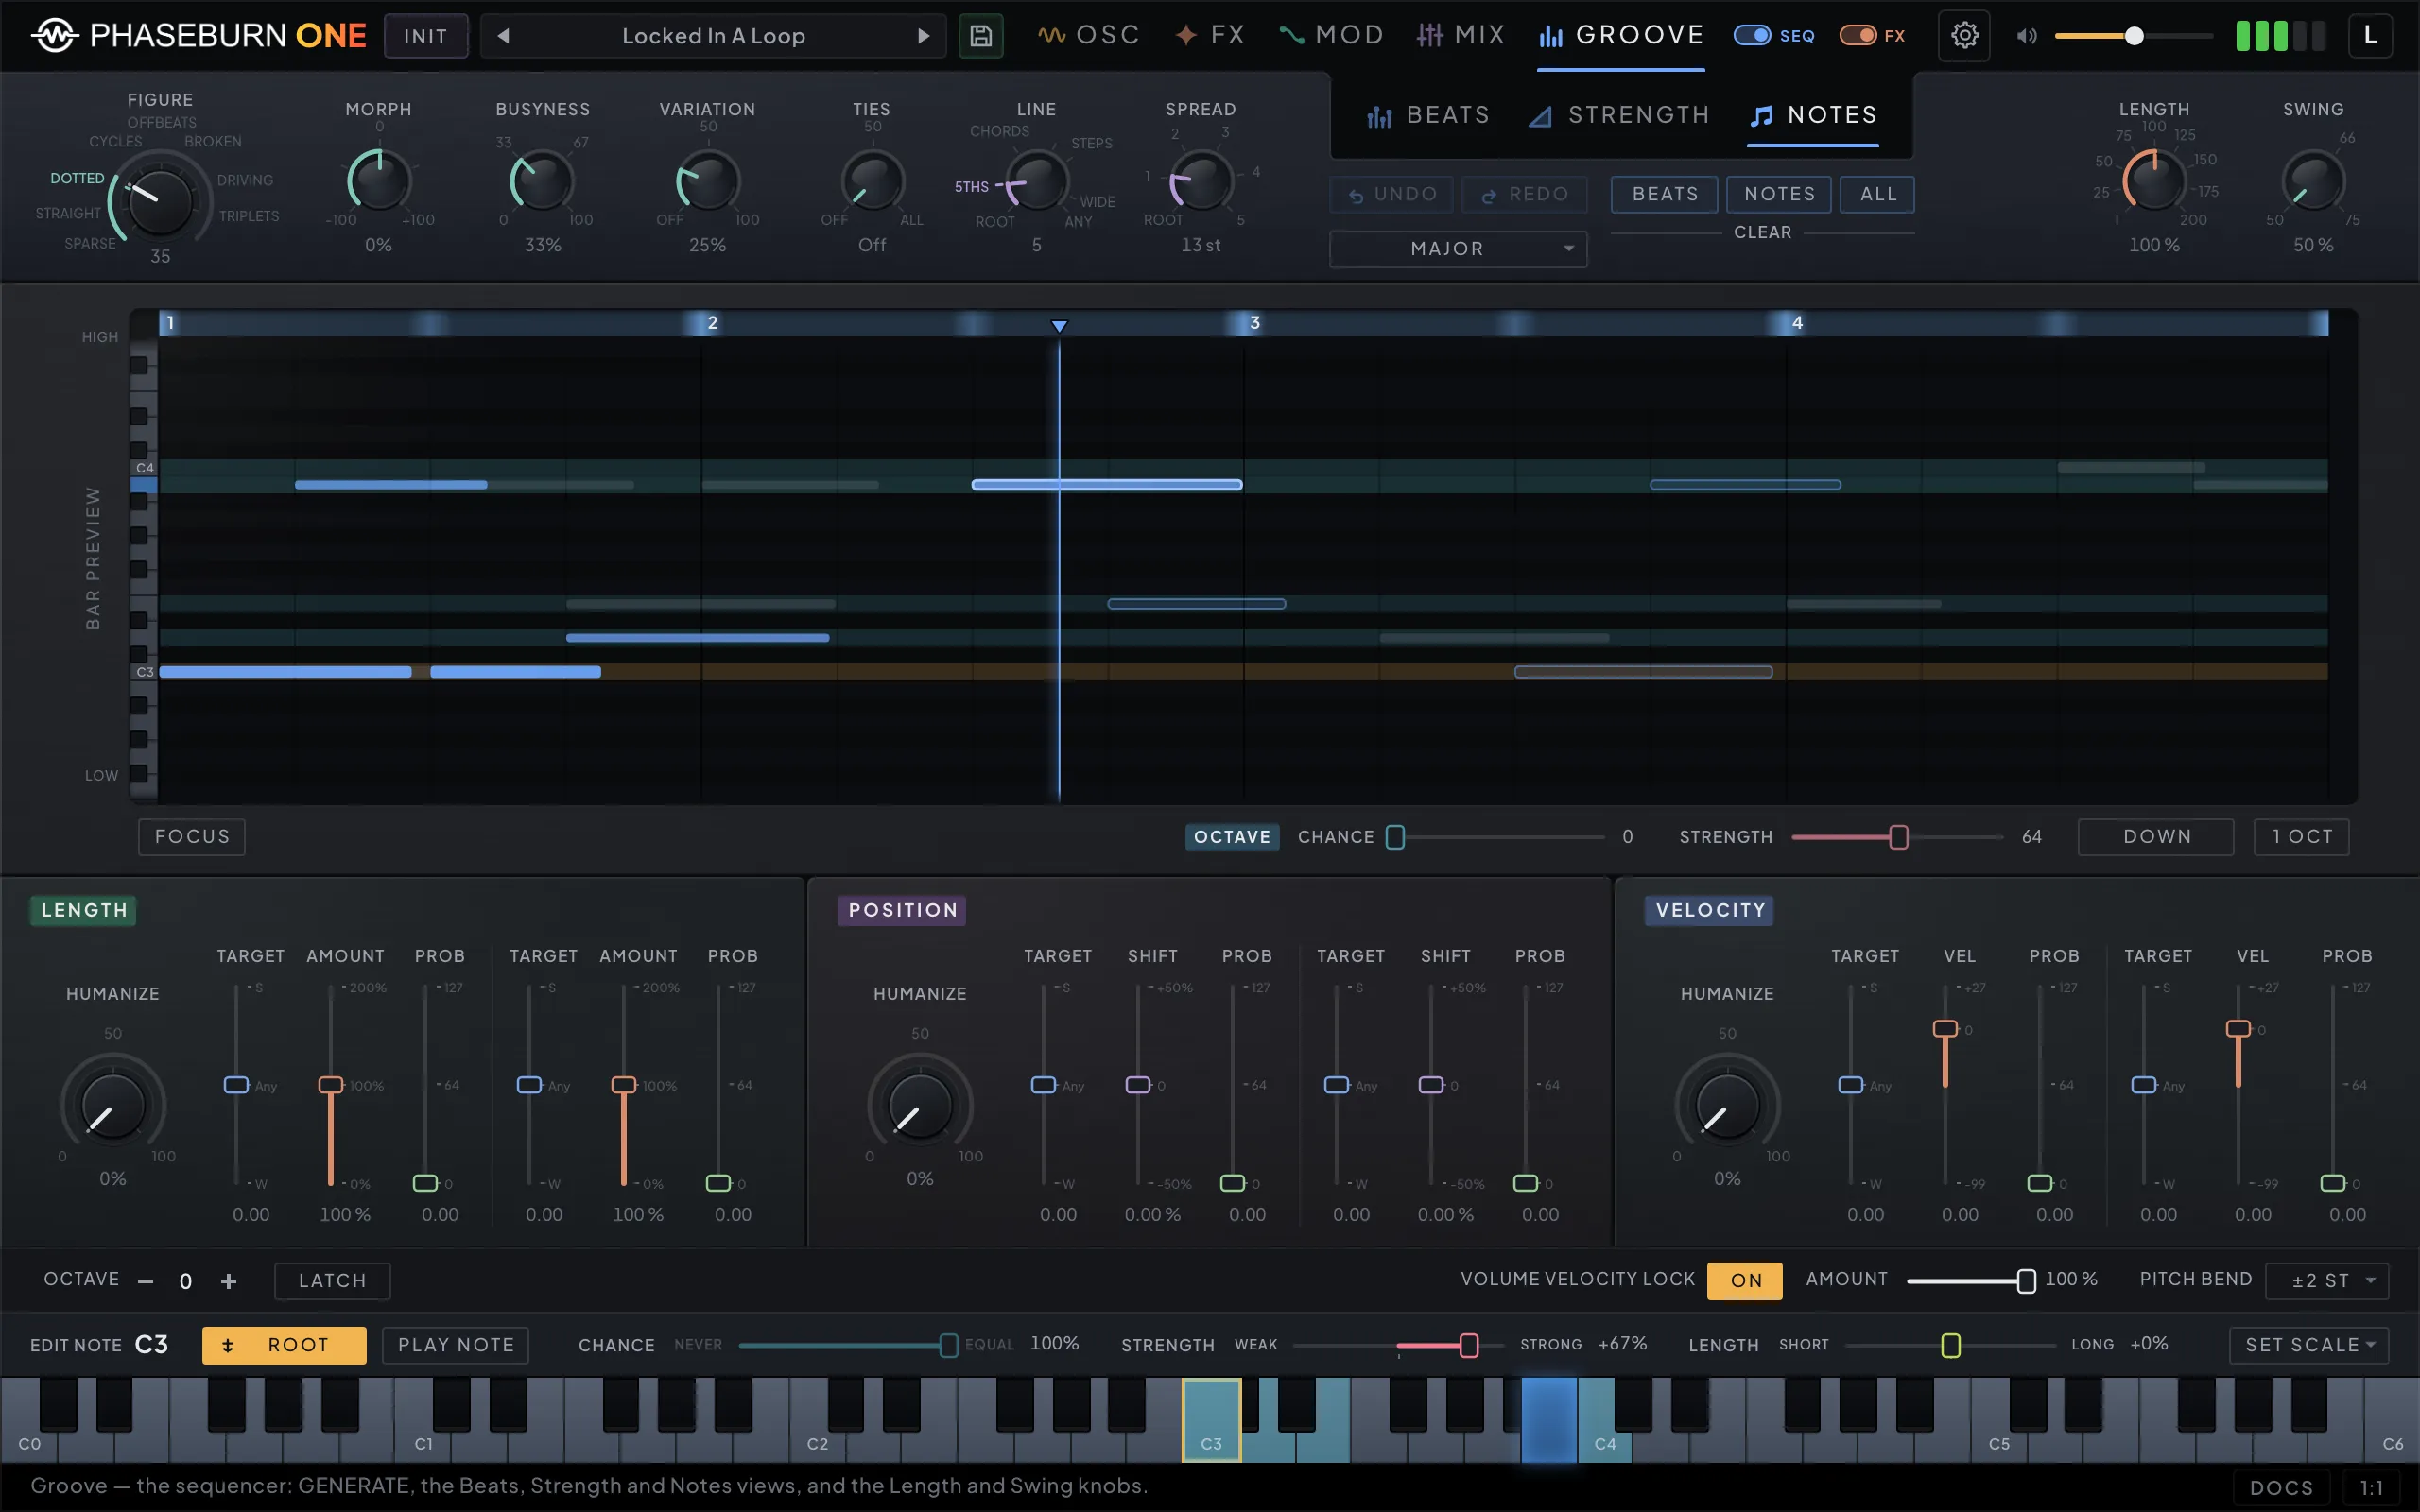This screenshot has width=2420, height=1512.
Task: Click bar 3 marker in the ruler
Action: pos(1254,323)
